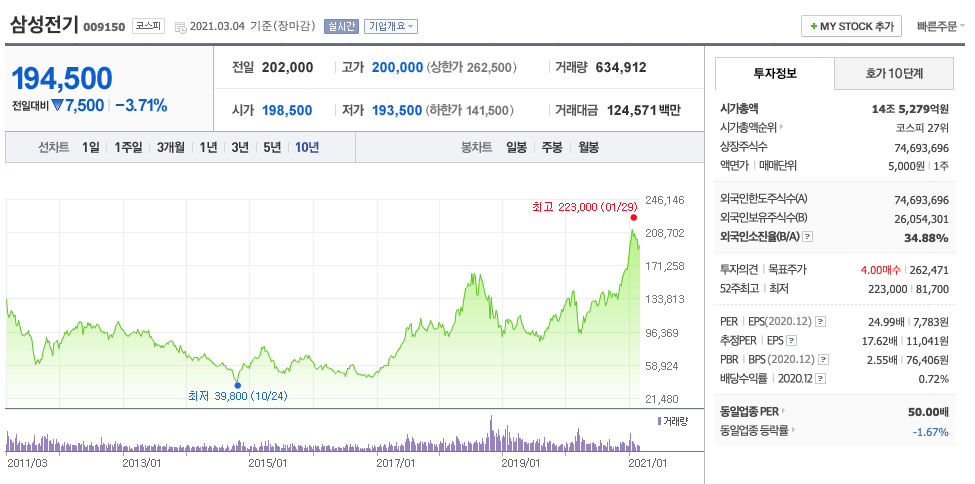Select the 1일 line chart period
Screen dimensions: 975x484
point(91,147)
